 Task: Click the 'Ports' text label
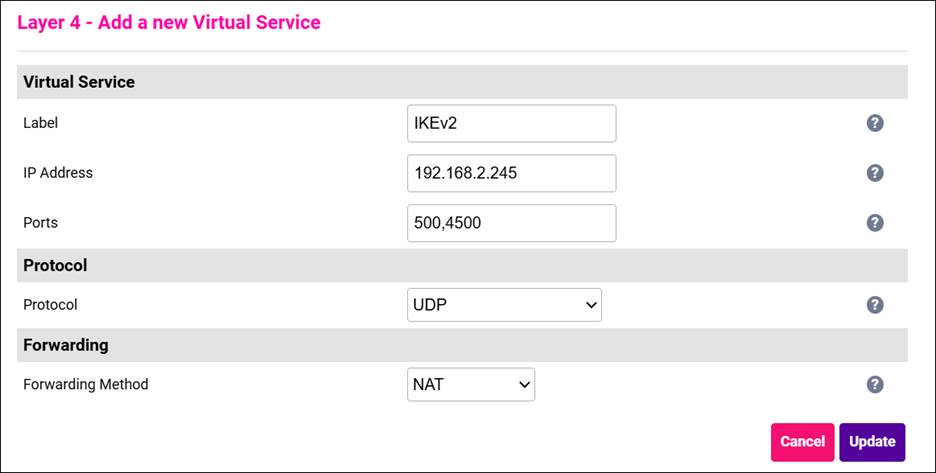[41, 223]
